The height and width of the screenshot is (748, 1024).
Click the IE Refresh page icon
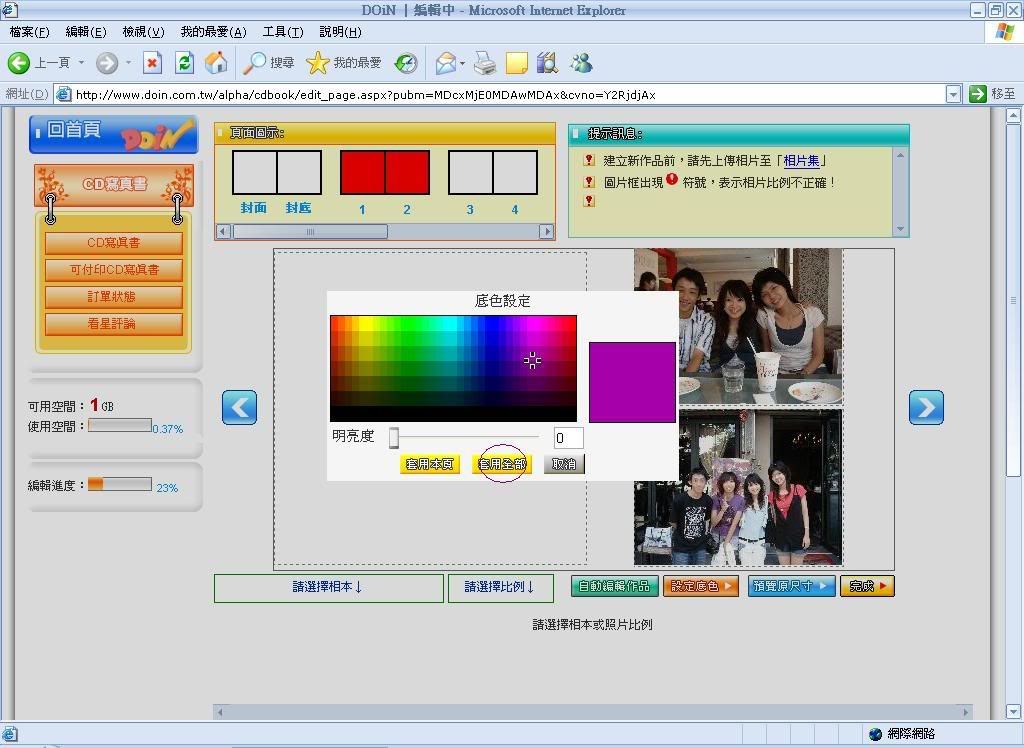(x=184, y=63)
